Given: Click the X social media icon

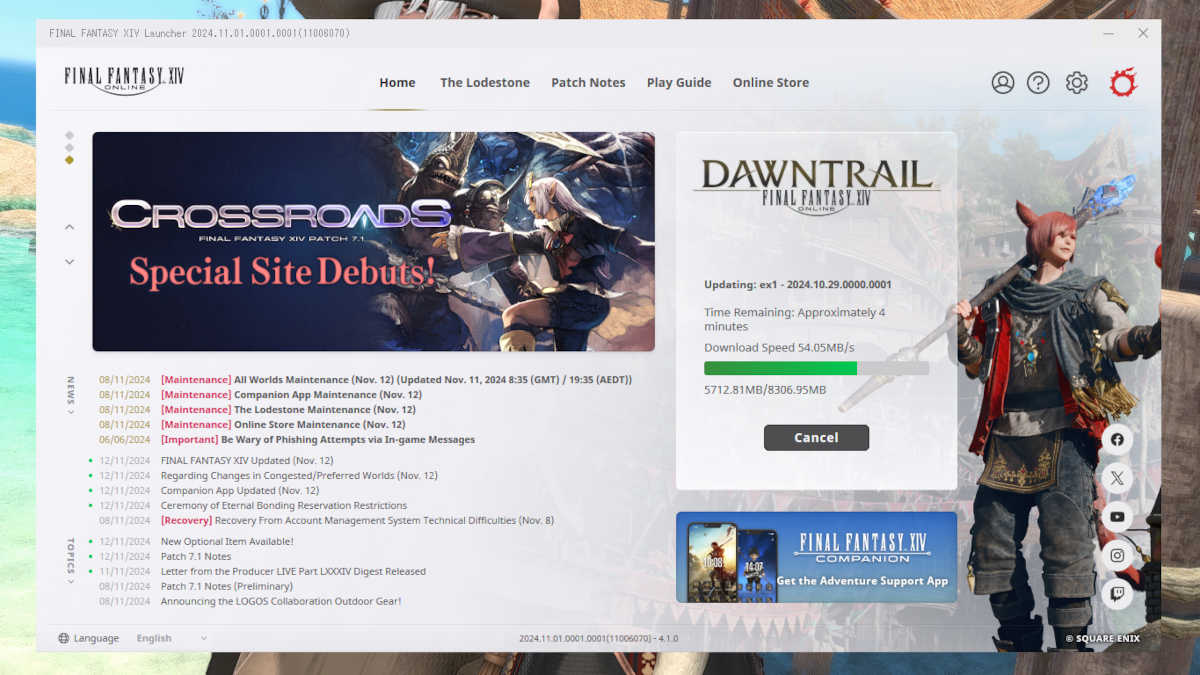Looking at the screenshot, I should pos(1117,478).
